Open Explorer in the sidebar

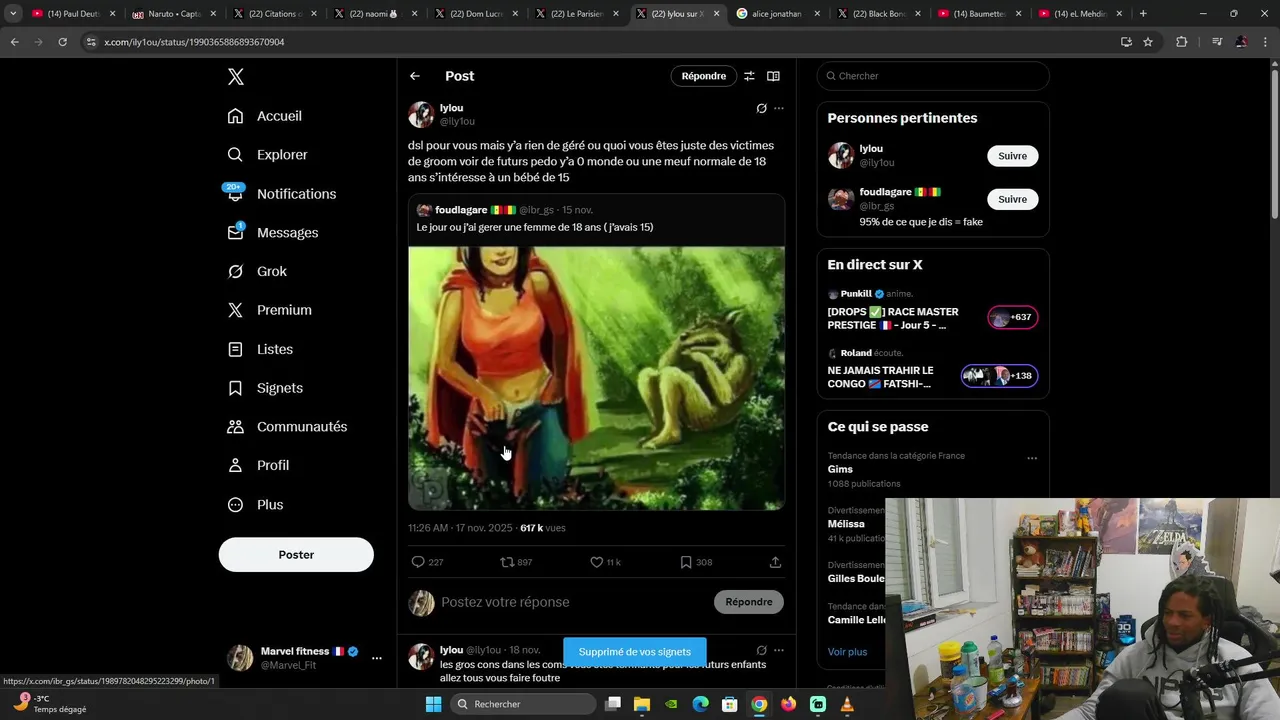pos(268,155)
